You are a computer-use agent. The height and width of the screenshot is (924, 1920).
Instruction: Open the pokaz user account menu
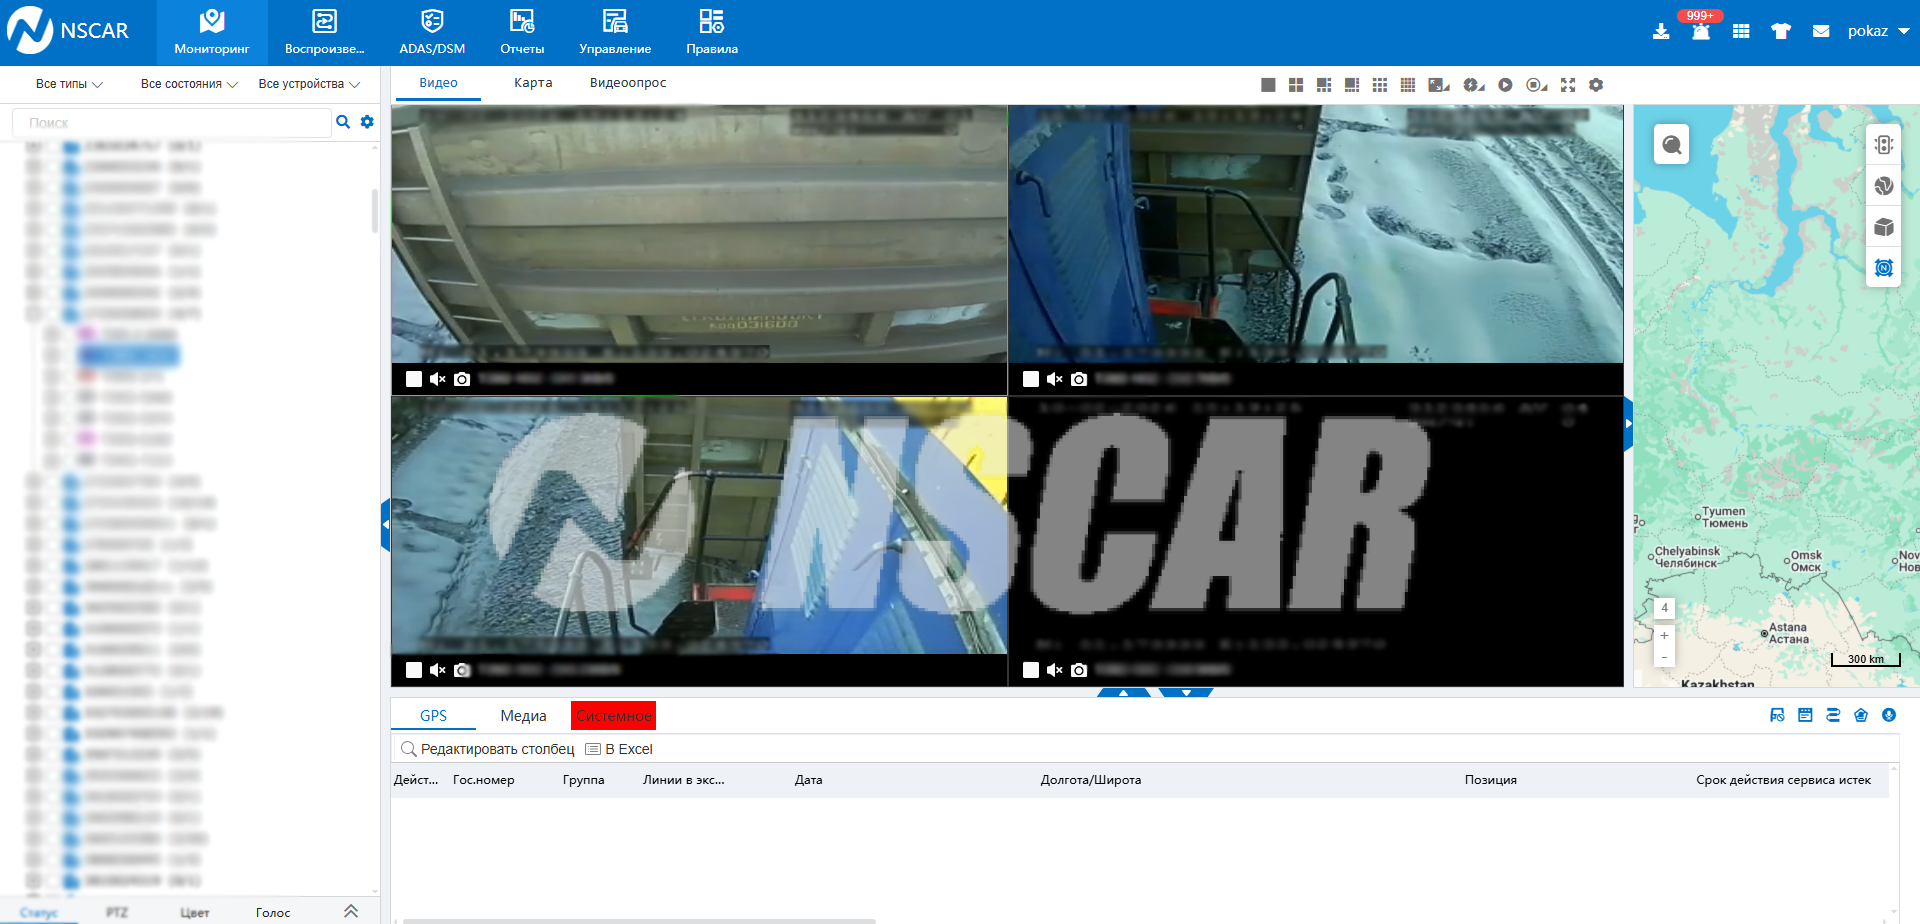tap(1878, 32)
